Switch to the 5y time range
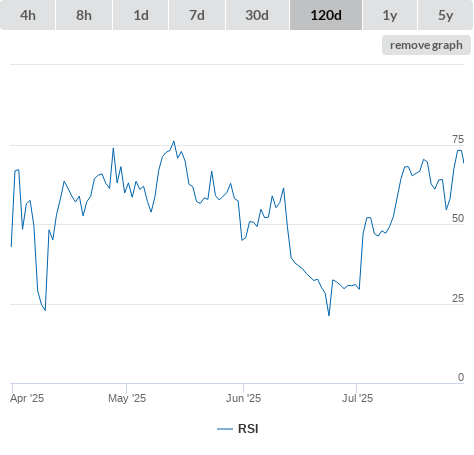The image size is (474, 455). (445, 15)
